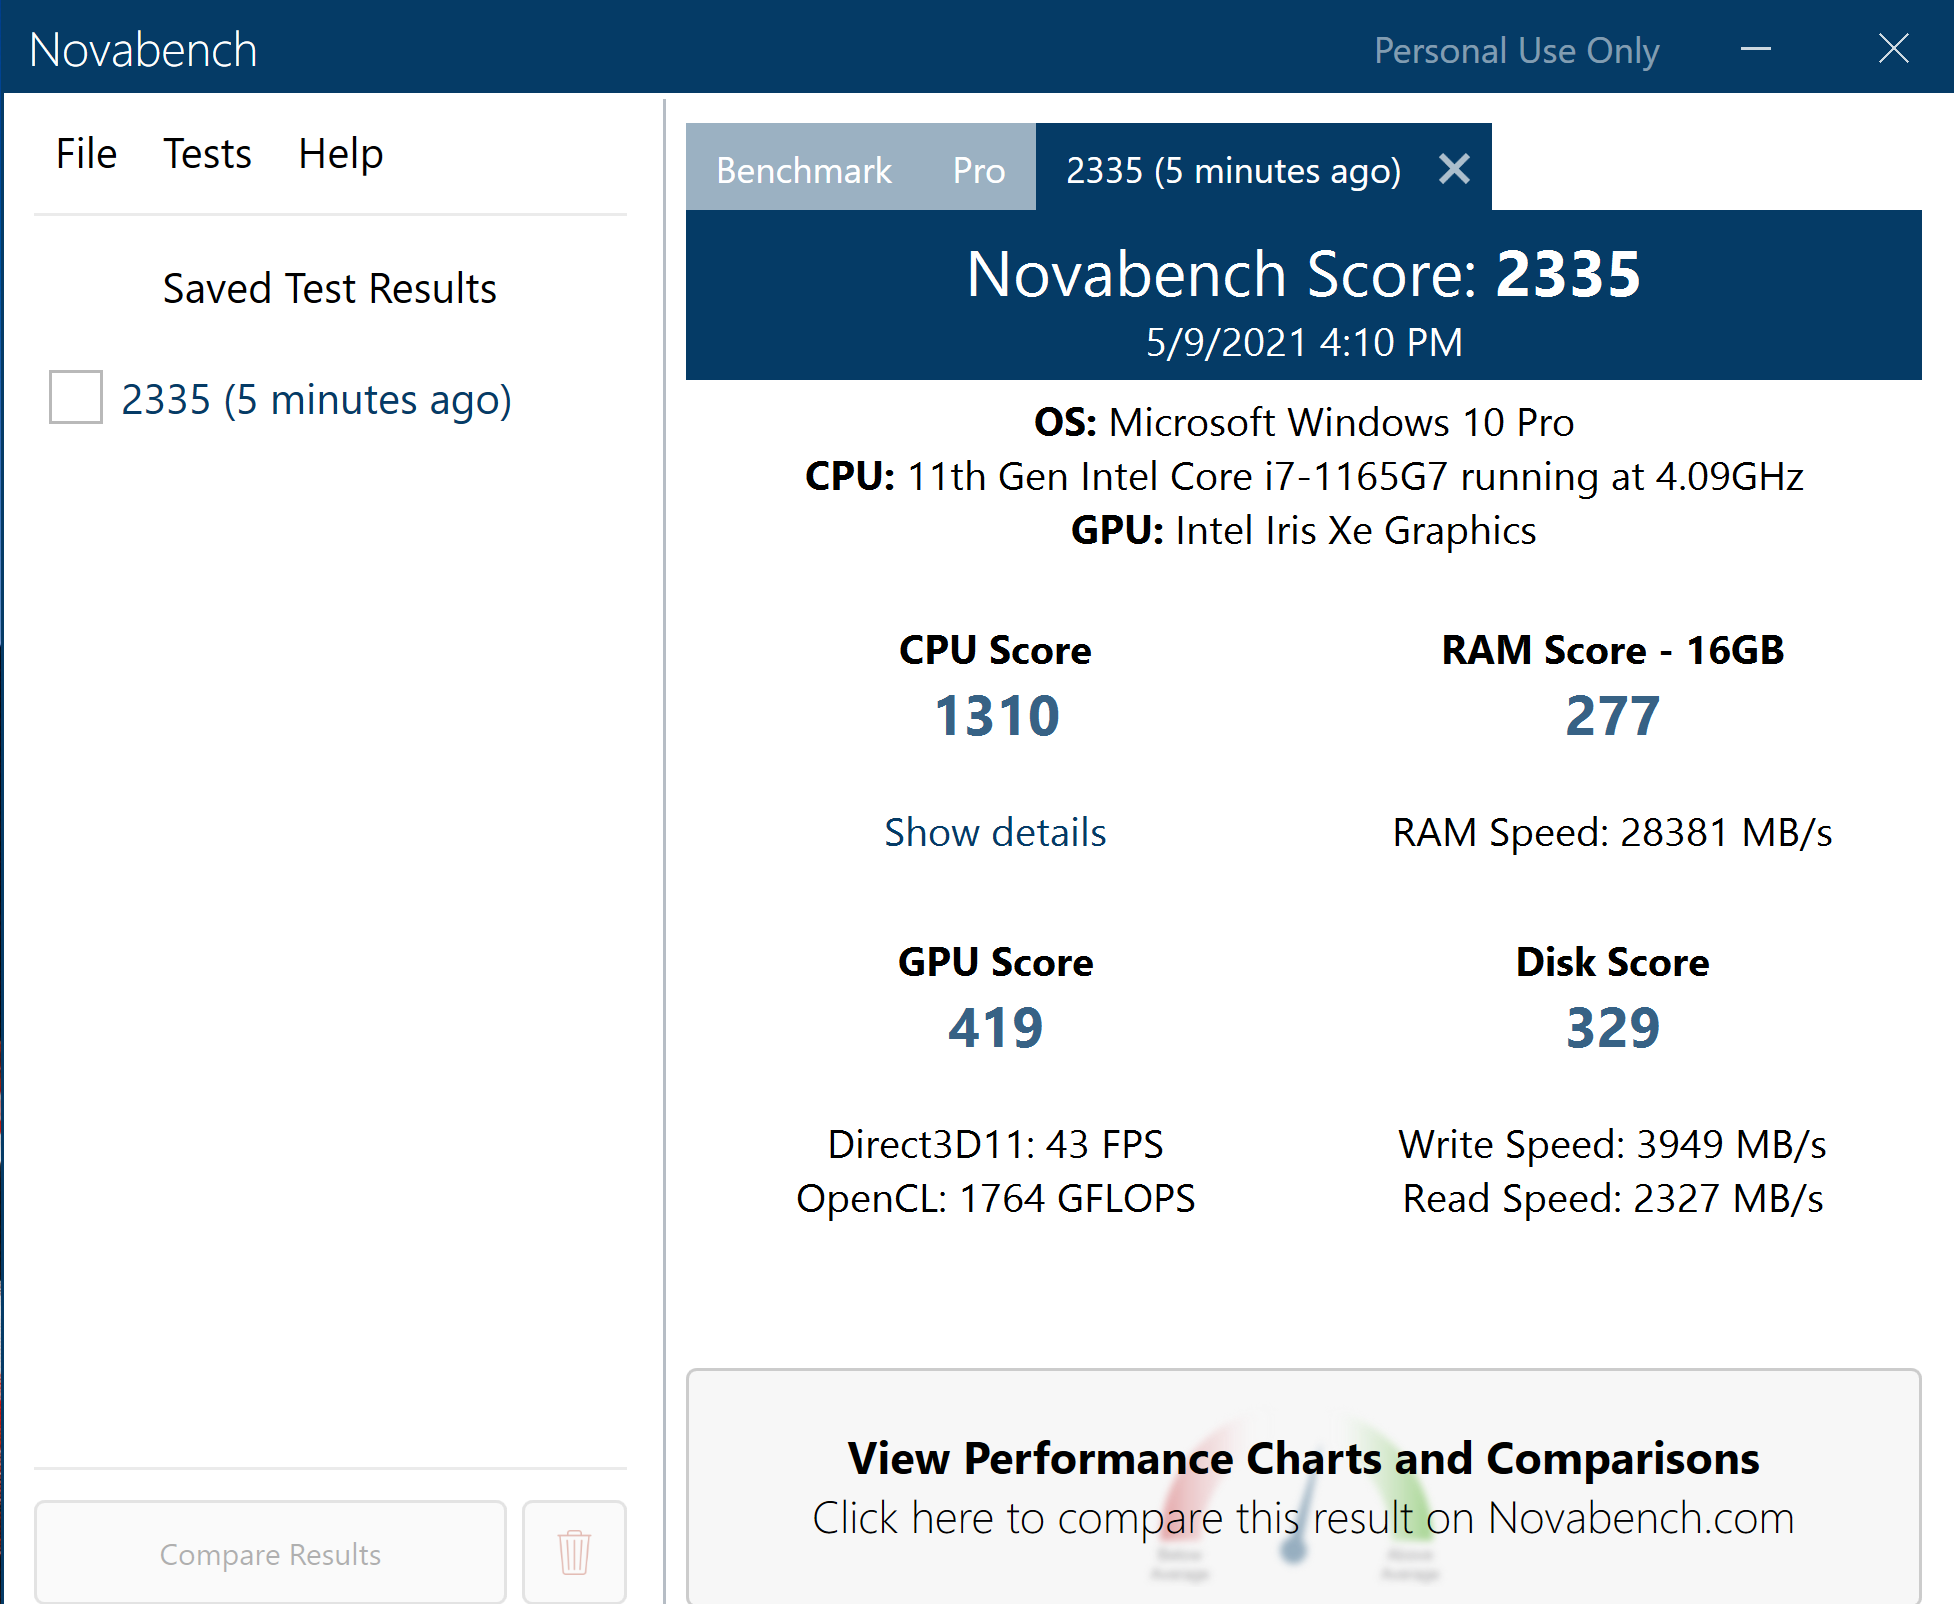Open the Help menu

(340, 154)
